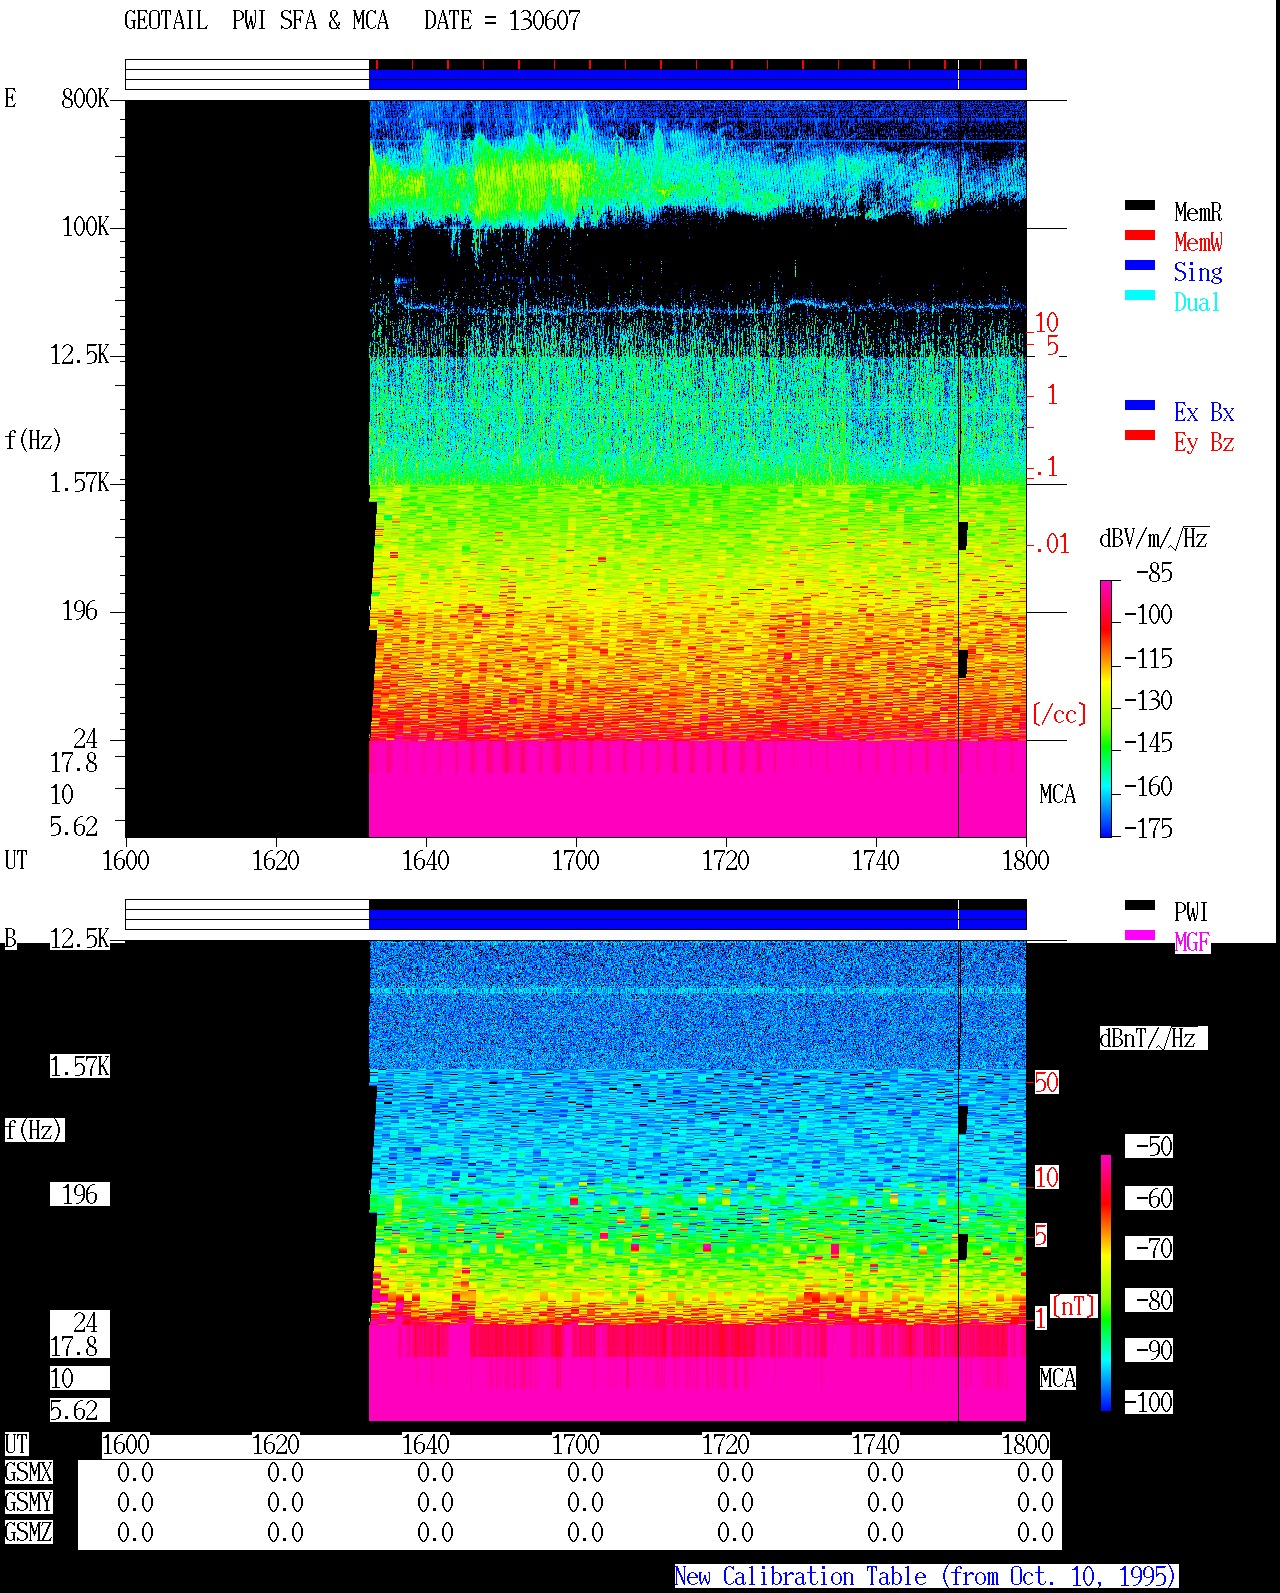Viewport: 1280px width, 1593px height.
Task: Click the dBV/m electric field color bar
Action: pos(1106,709)
